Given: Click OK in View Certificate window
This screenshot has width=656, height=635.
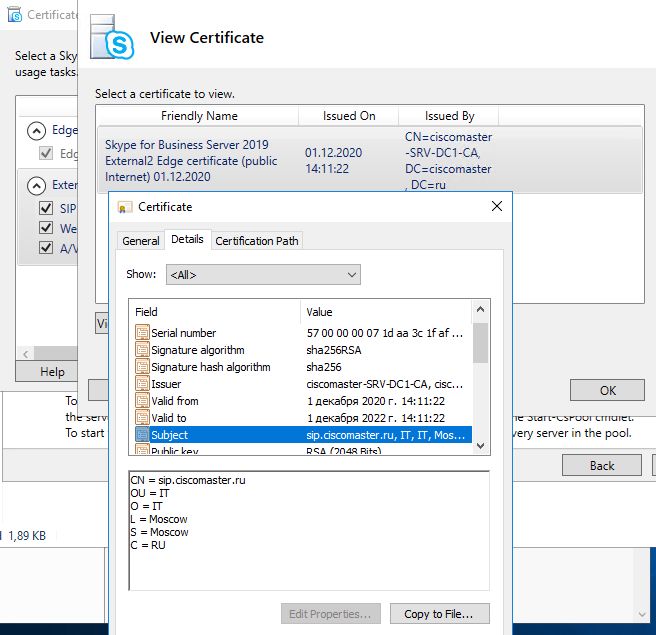Looking at the screenshot, I should pos(607,390).
